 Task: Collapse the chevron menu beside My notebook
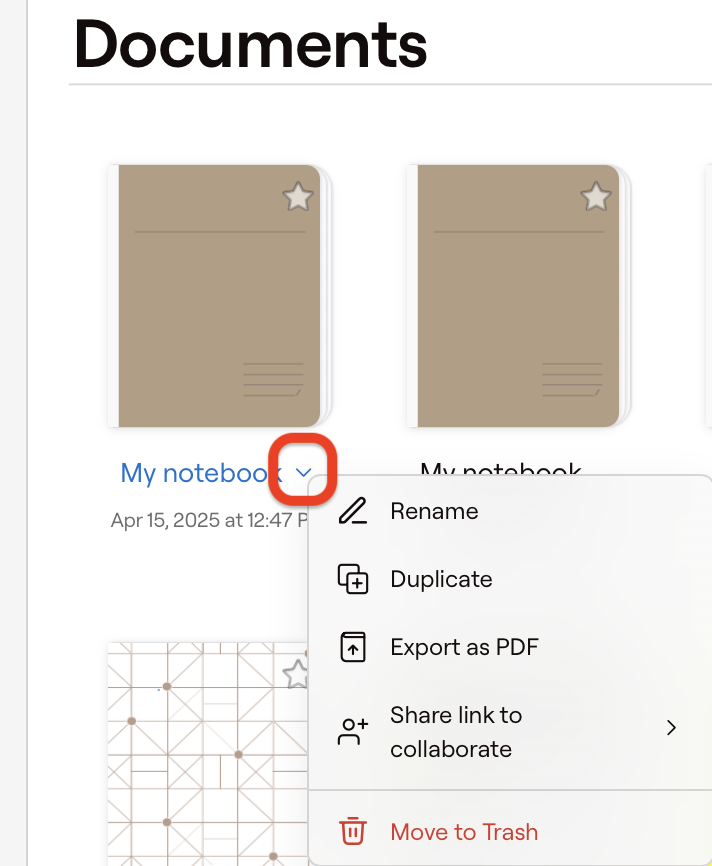click(305, 472)
